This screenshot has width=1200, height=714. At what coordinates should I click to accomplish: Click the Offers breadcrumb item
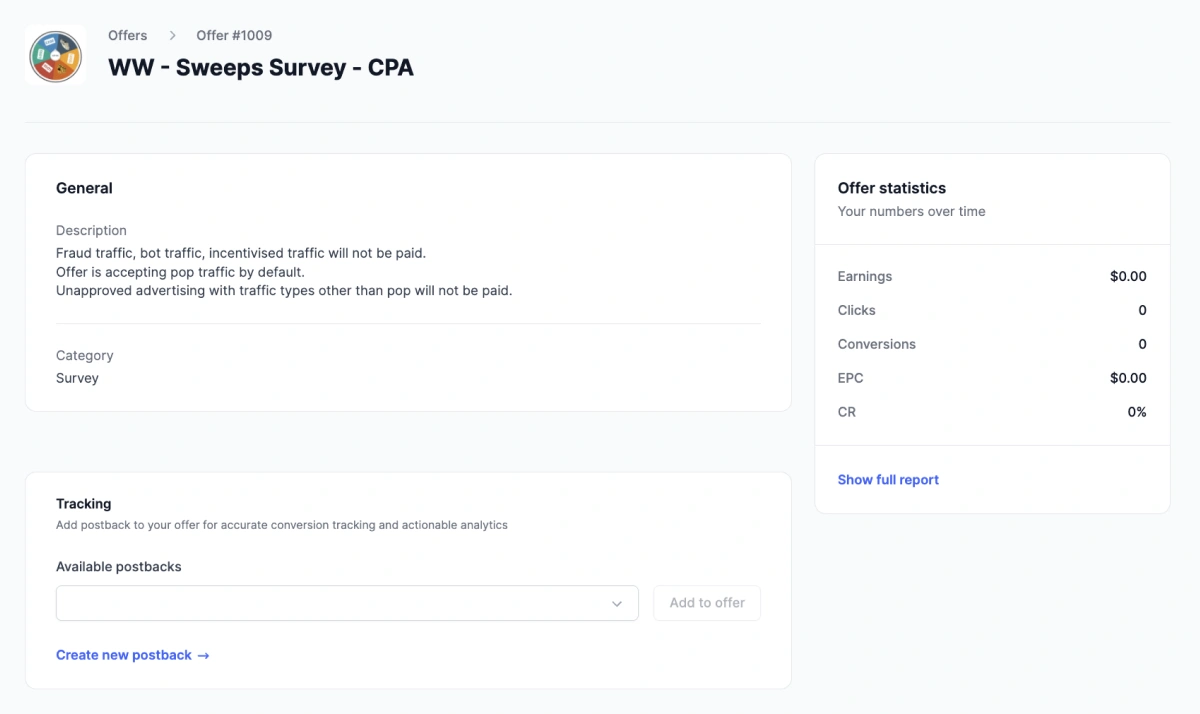[127, 35]
